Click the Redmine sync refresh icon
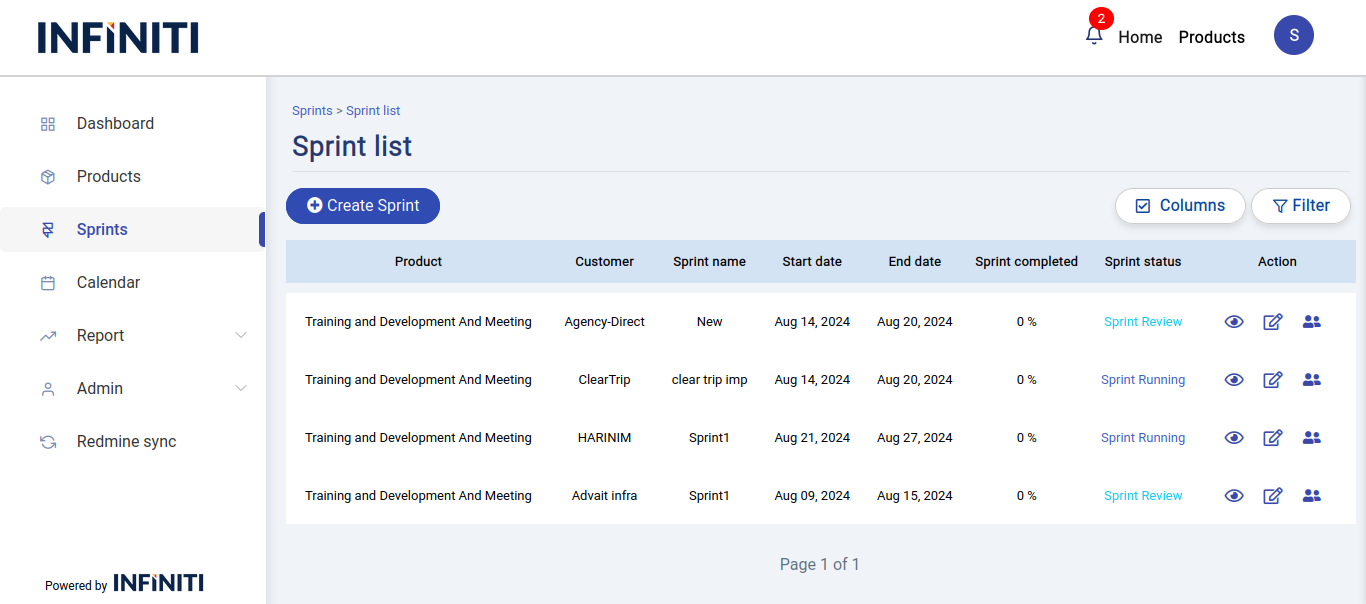The height and width of the screenshot is (604, 1366). [x=48, y=442]
